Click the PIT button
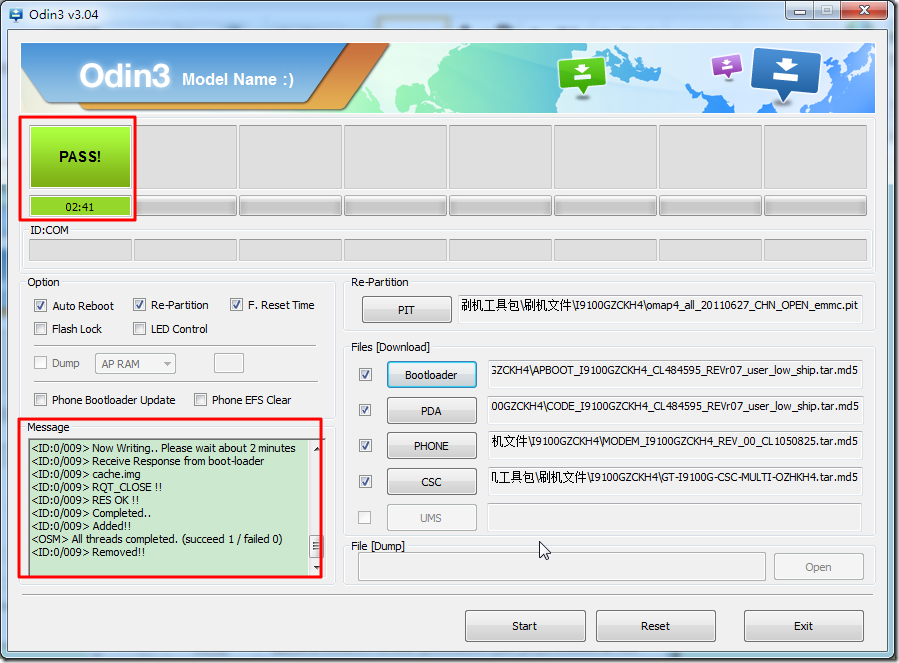The image size is (899, 663). [x=406, y=310]
